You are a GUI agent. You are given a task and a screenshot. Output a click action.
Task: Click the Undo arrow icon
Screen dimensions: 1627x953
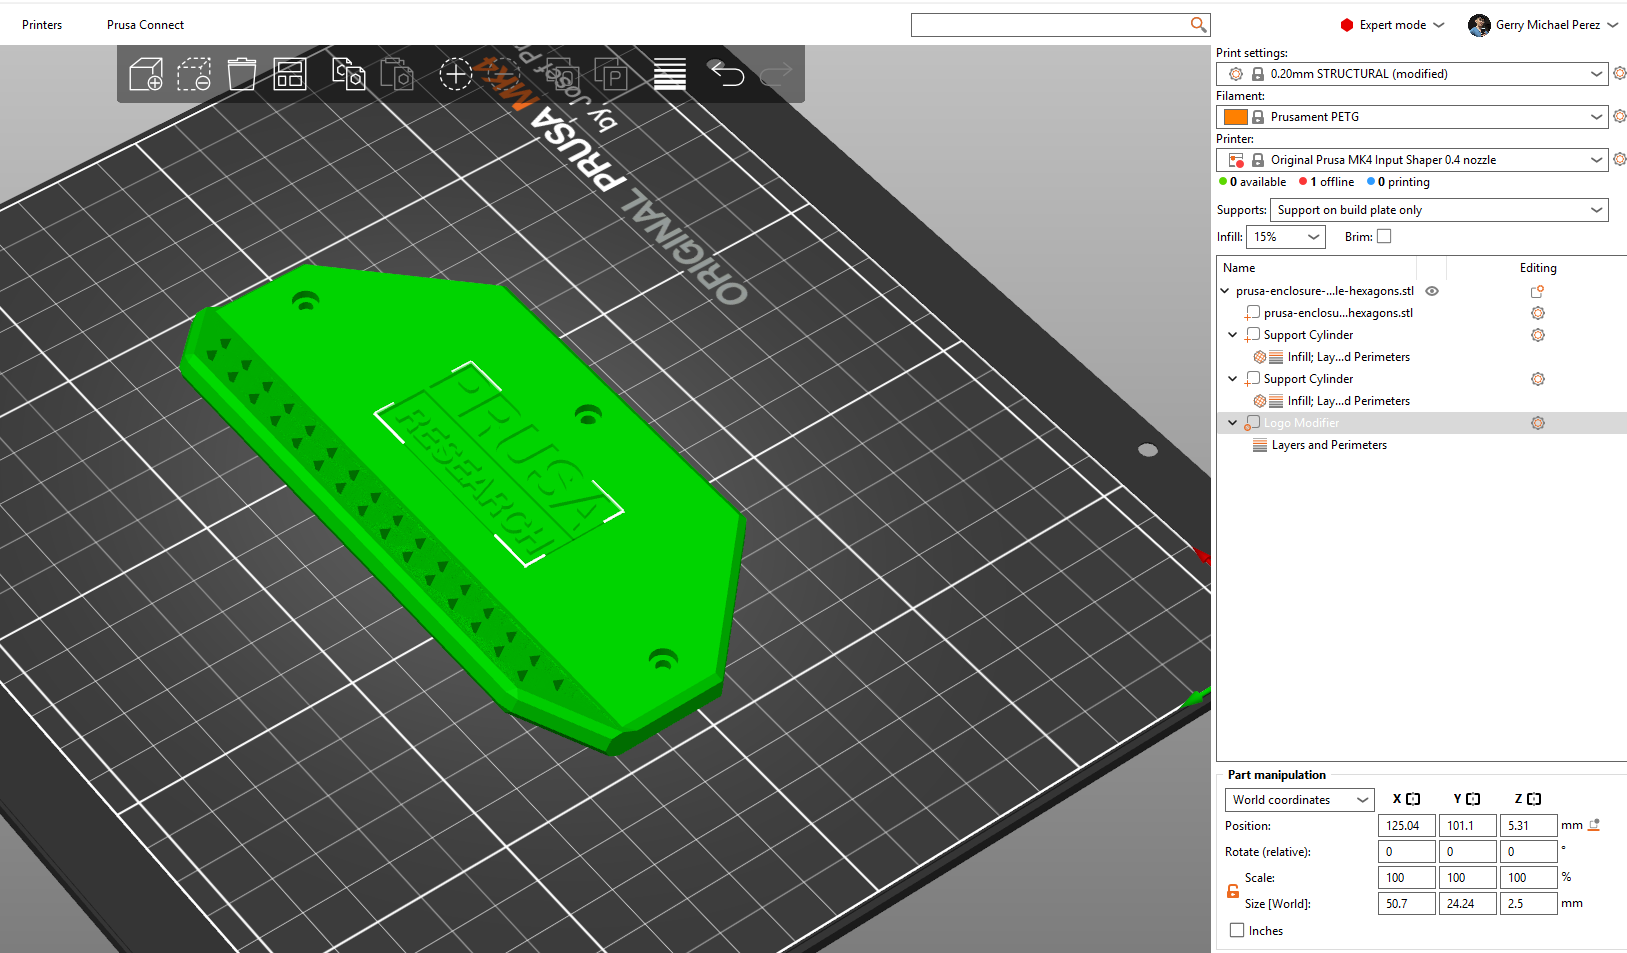coord(726,74)
